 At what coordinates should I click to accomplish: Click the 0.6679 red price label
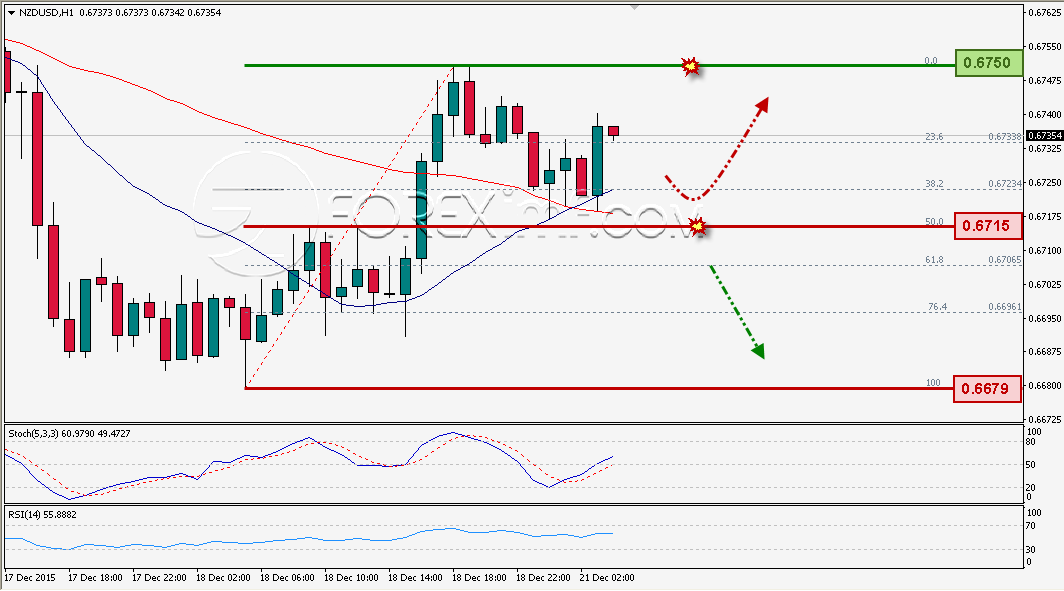tap(987, 389)
